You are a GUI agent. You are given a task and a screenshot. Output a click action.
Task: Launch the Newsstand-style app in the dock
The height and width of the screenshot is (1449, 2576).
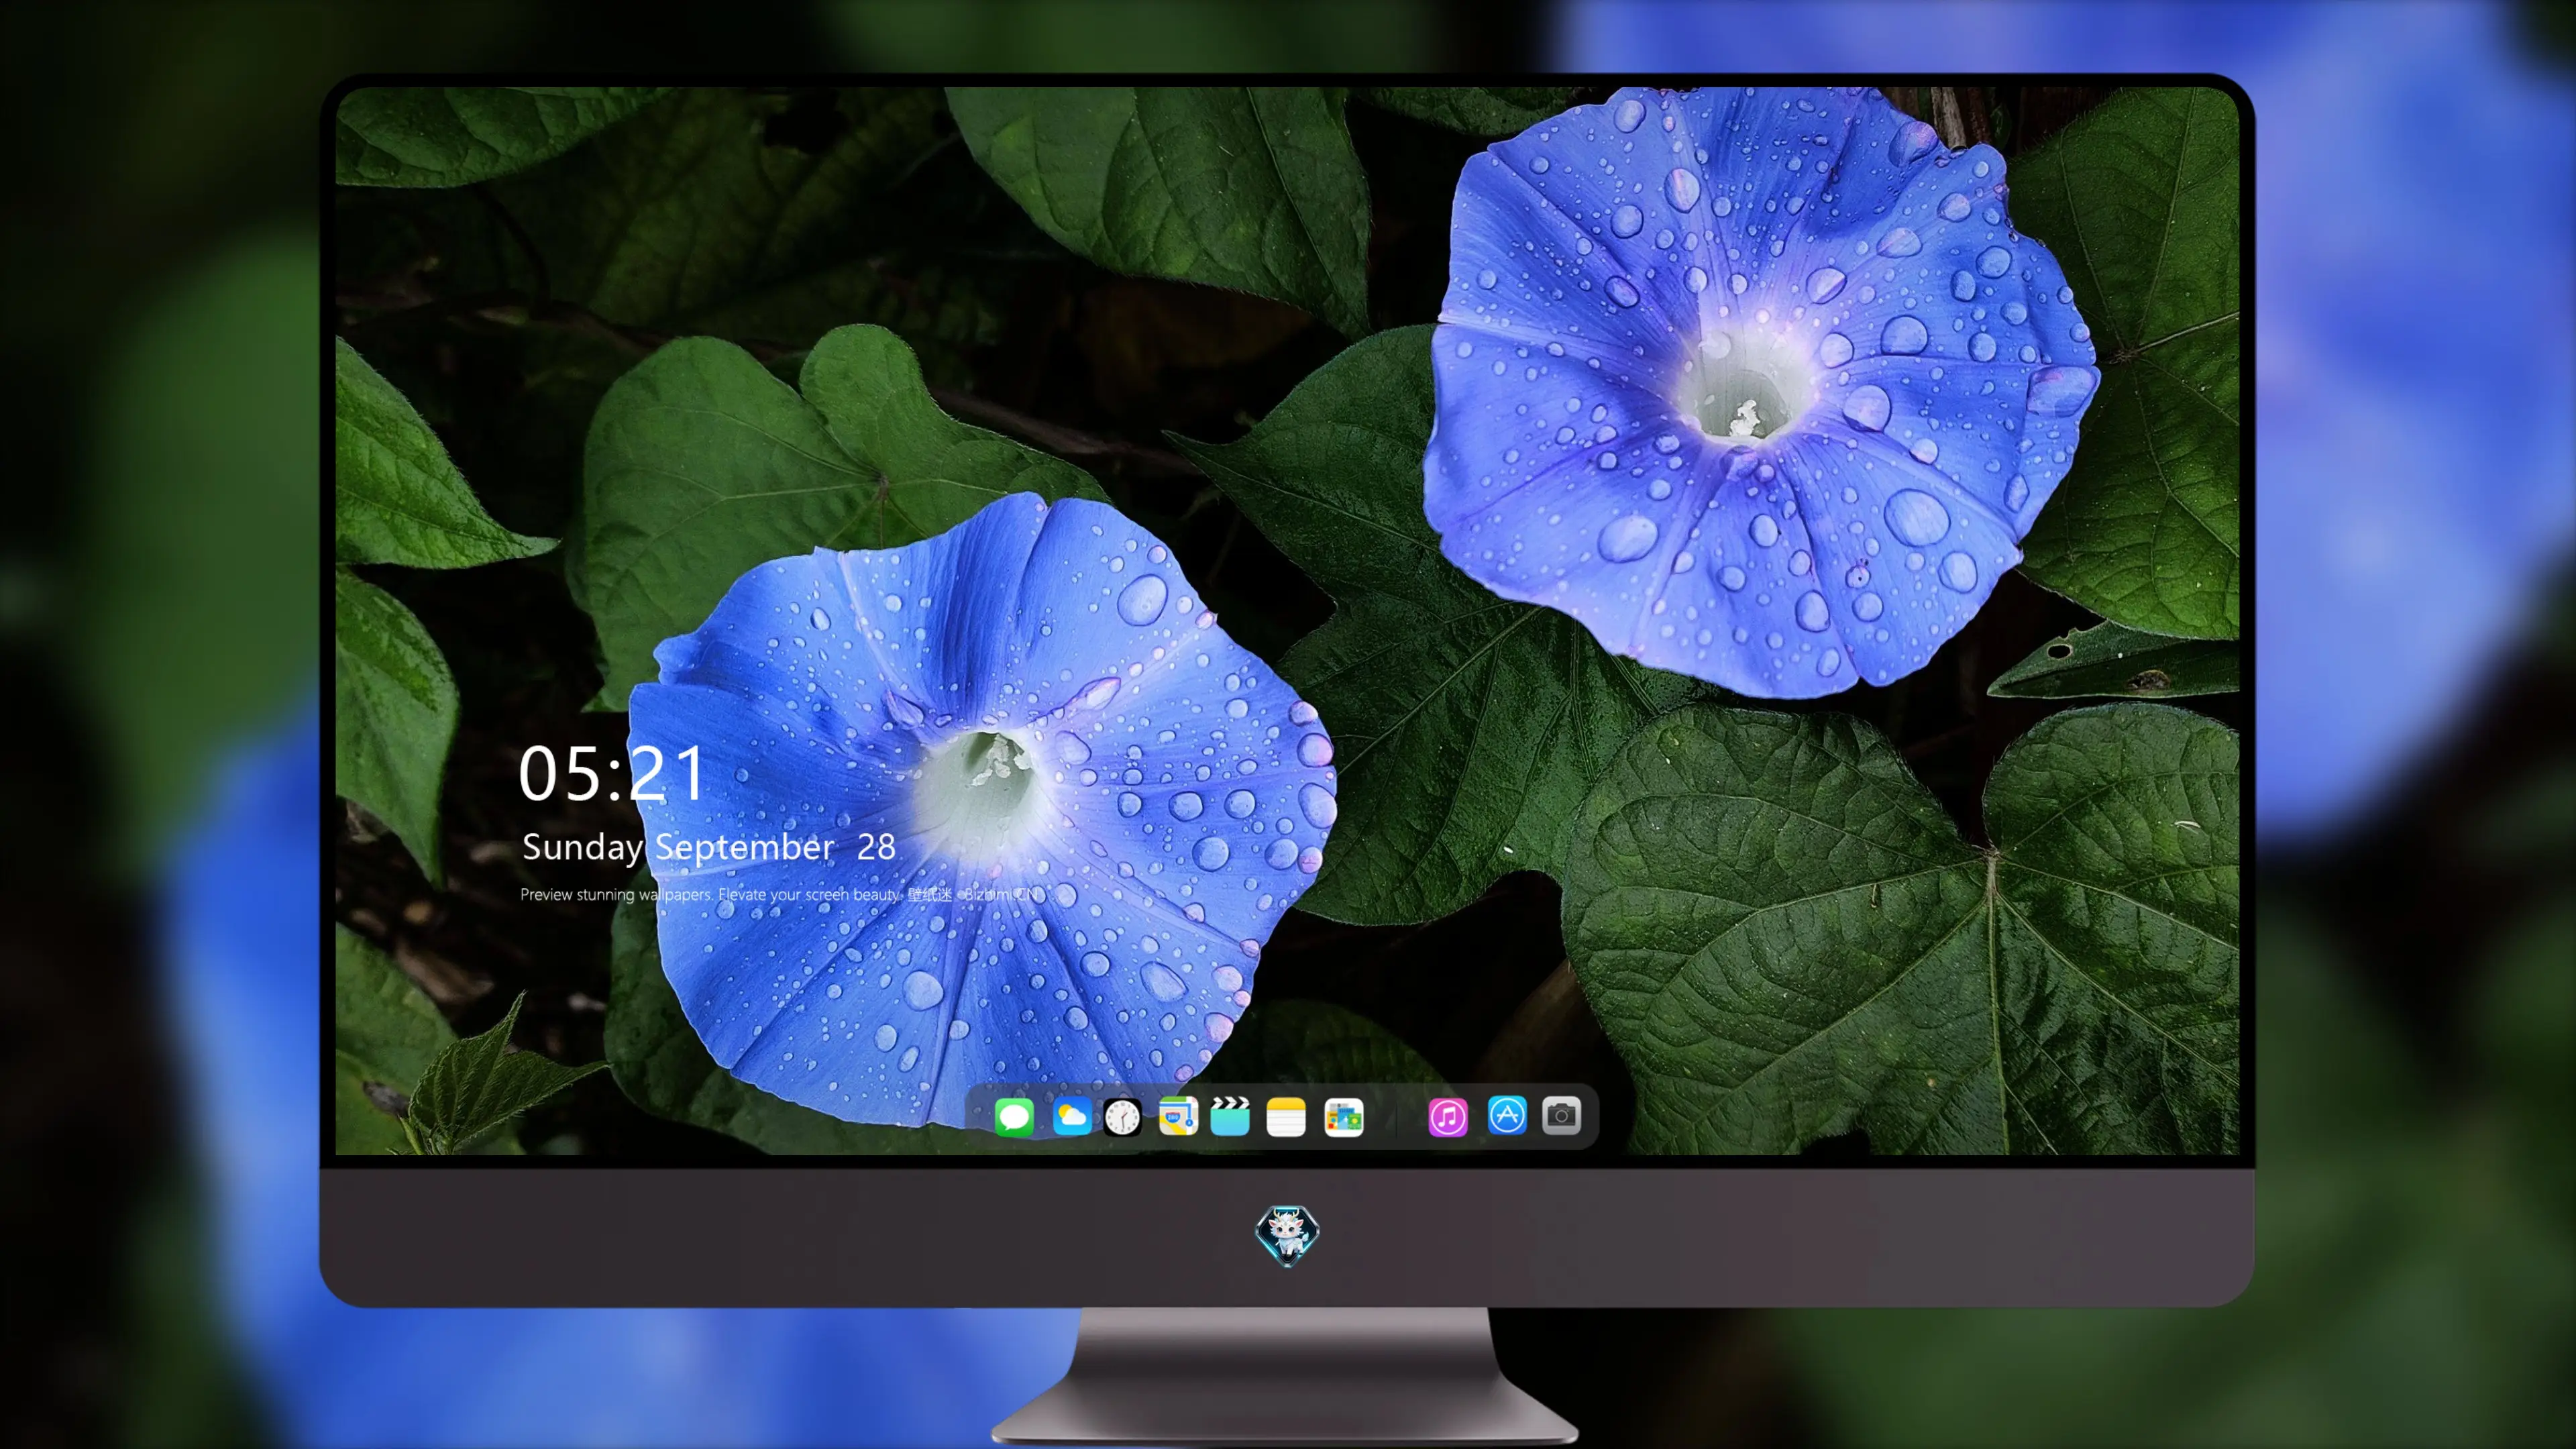pyautogui.click(x=1344, y=1117)
